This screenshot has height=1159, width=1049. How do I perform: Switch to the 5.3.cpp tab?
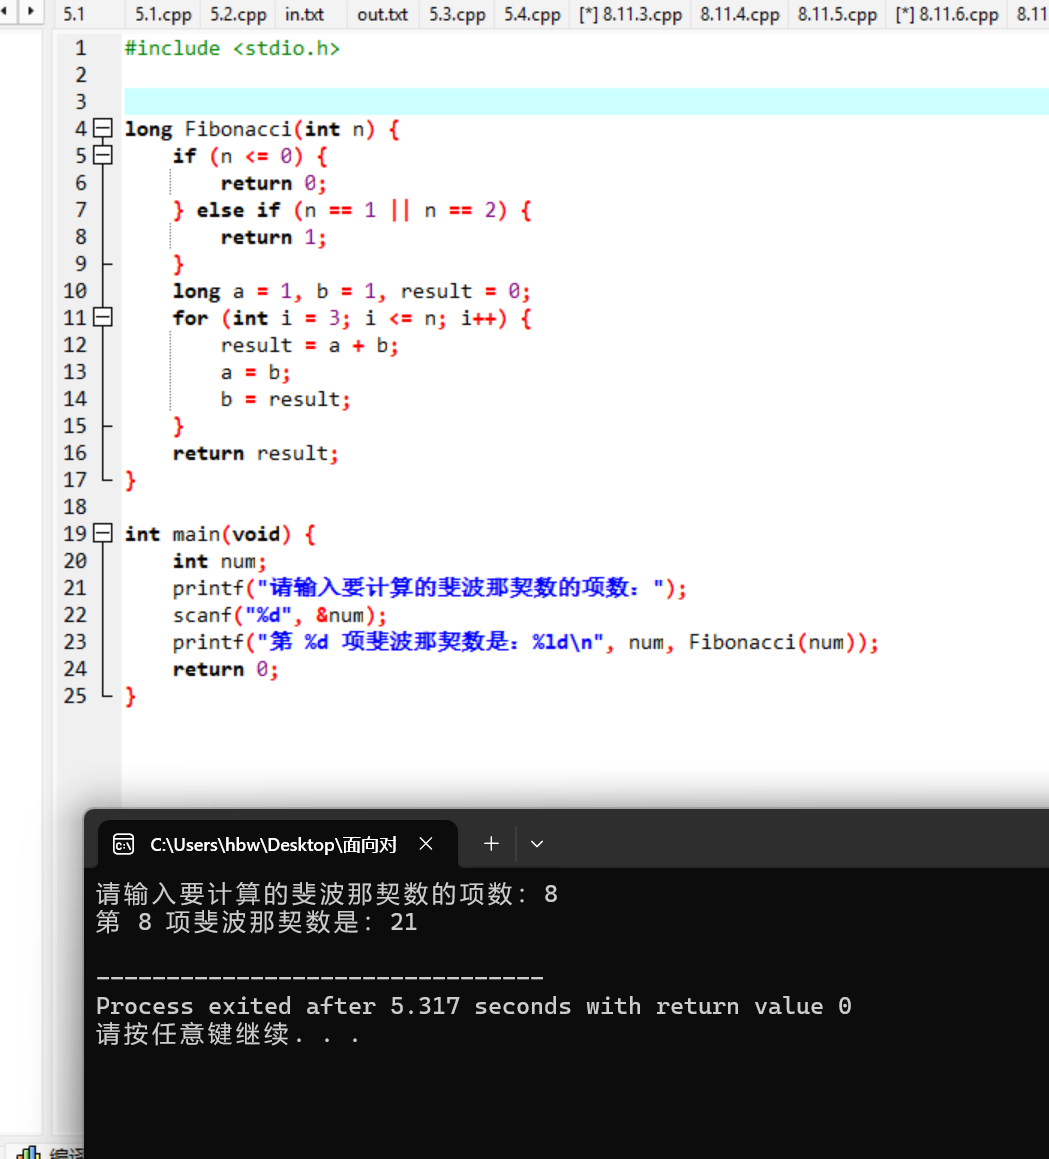tap(457, 14)
